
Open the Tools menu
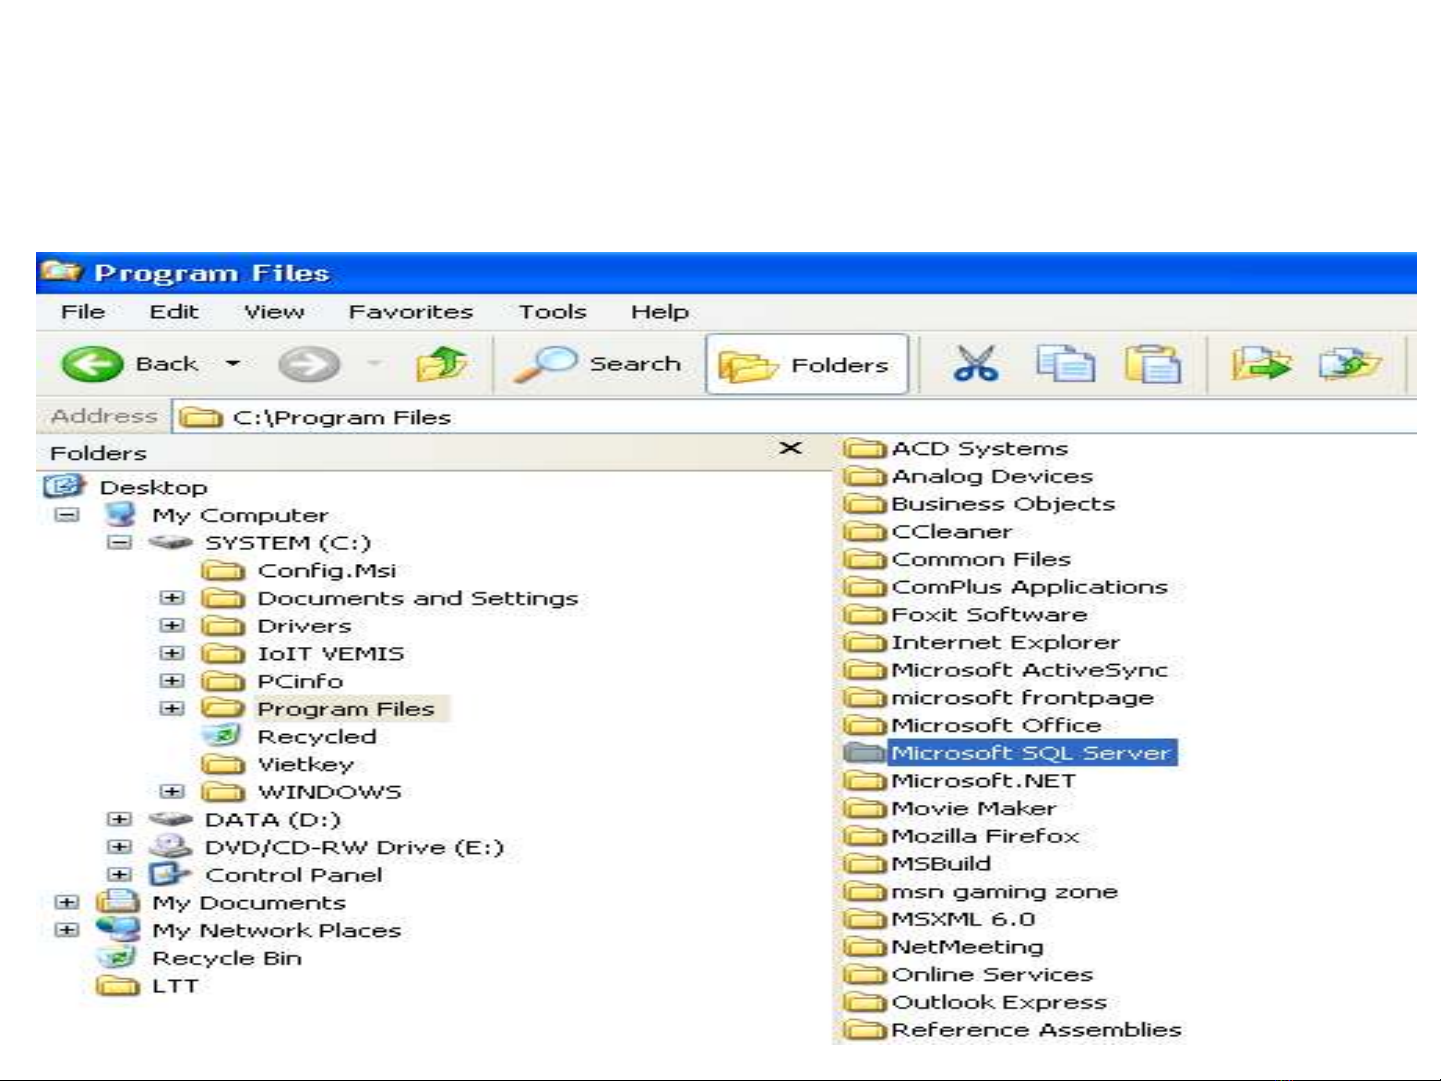pyautogui.click(x=552, y=312)
